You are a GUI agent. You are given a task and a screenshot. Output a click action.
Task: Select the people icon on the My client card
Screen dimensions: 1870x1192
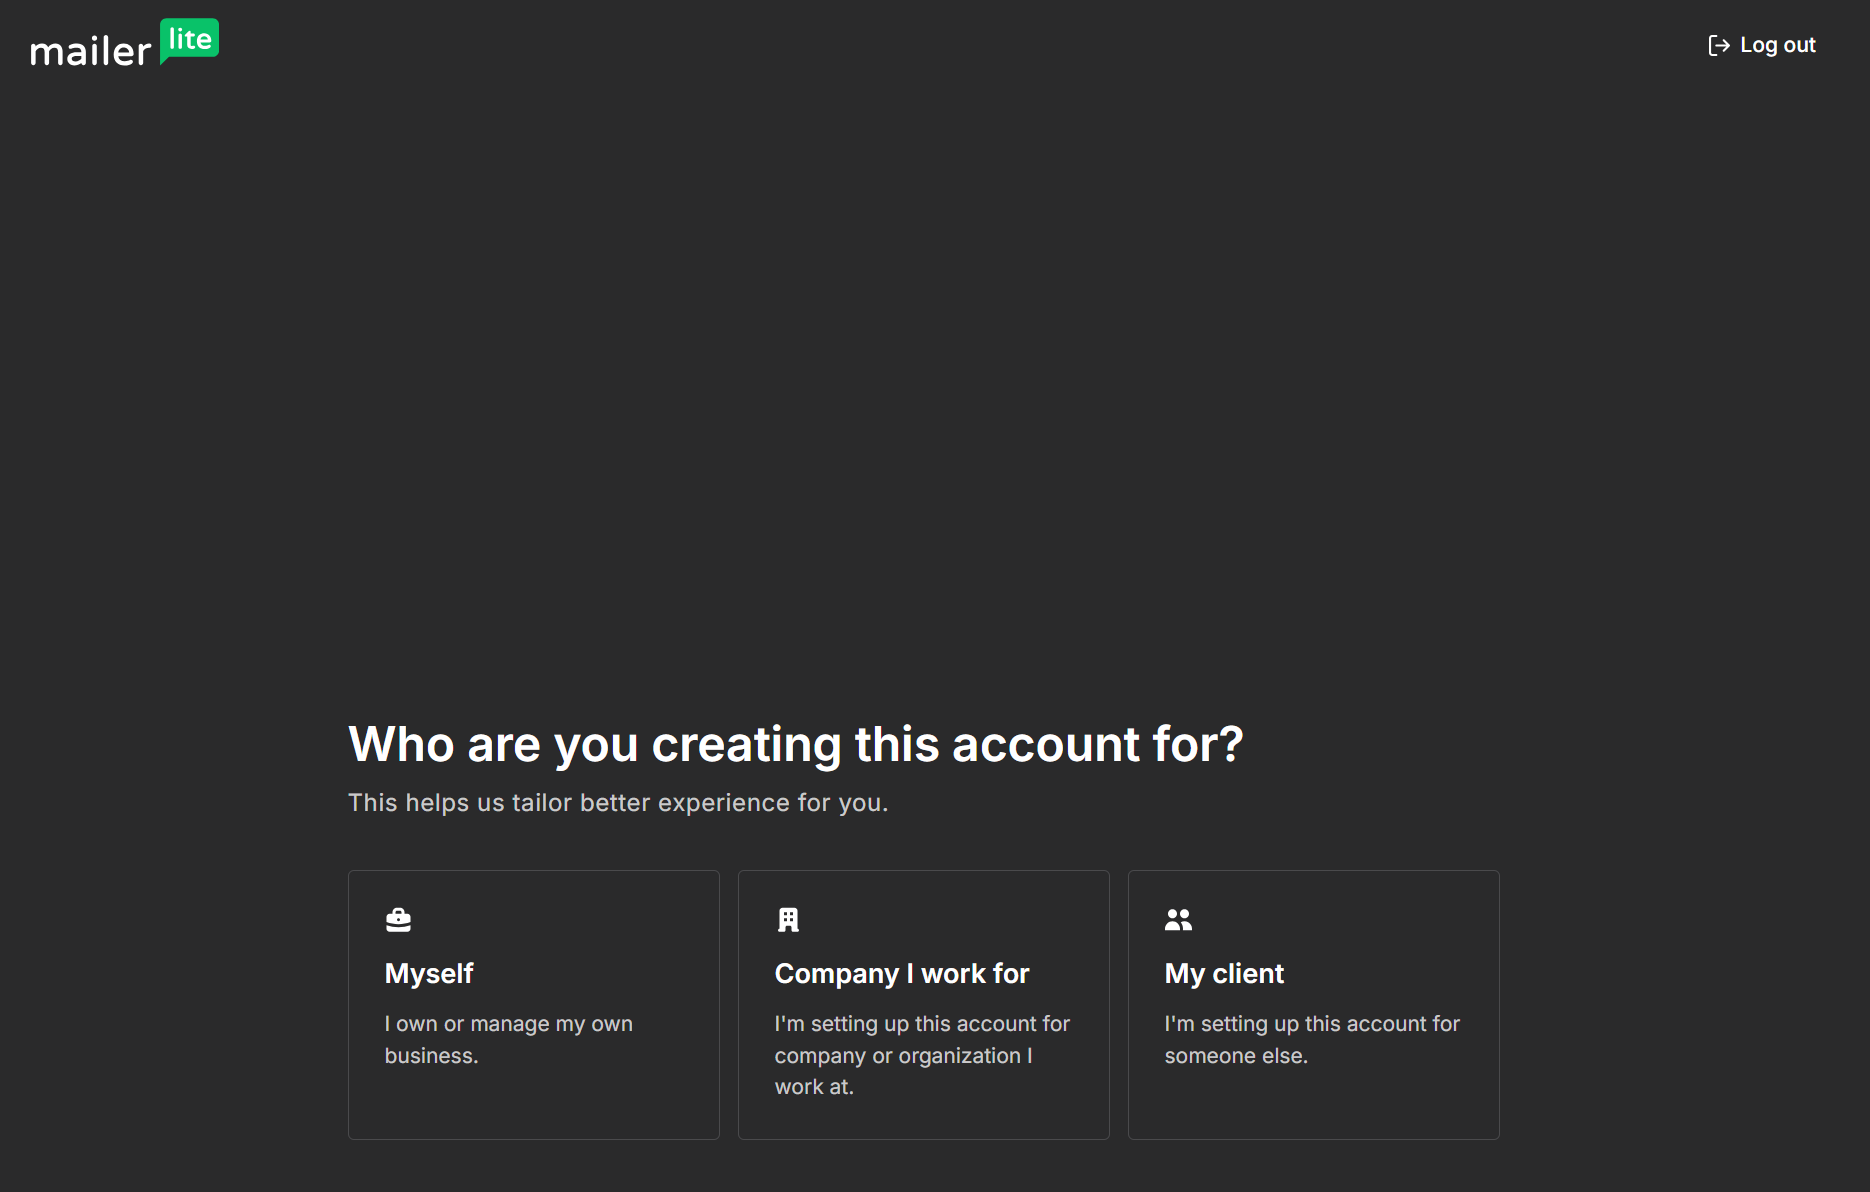tap(1177, 919)
